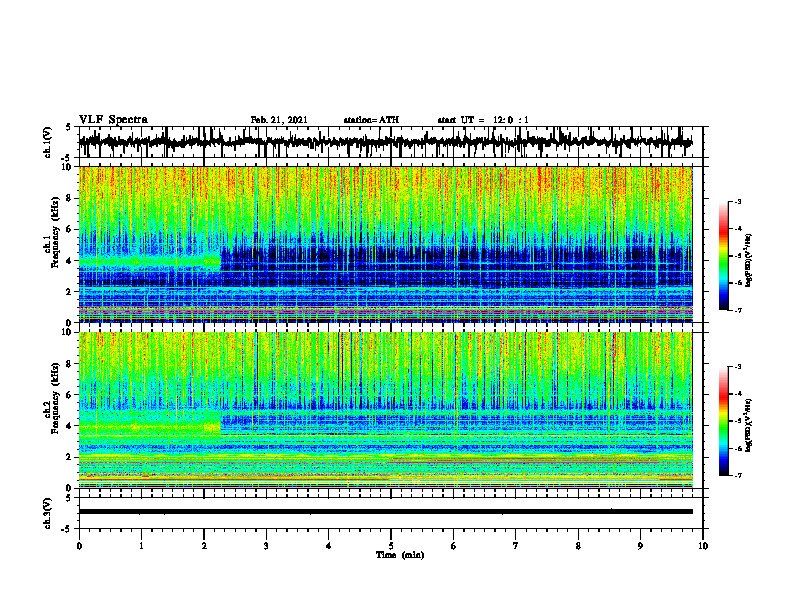The image size is (792, 612).
Task: Click the "8" kHz tick on ch.1 frequency axis
Action: click(x=70, y=198)
